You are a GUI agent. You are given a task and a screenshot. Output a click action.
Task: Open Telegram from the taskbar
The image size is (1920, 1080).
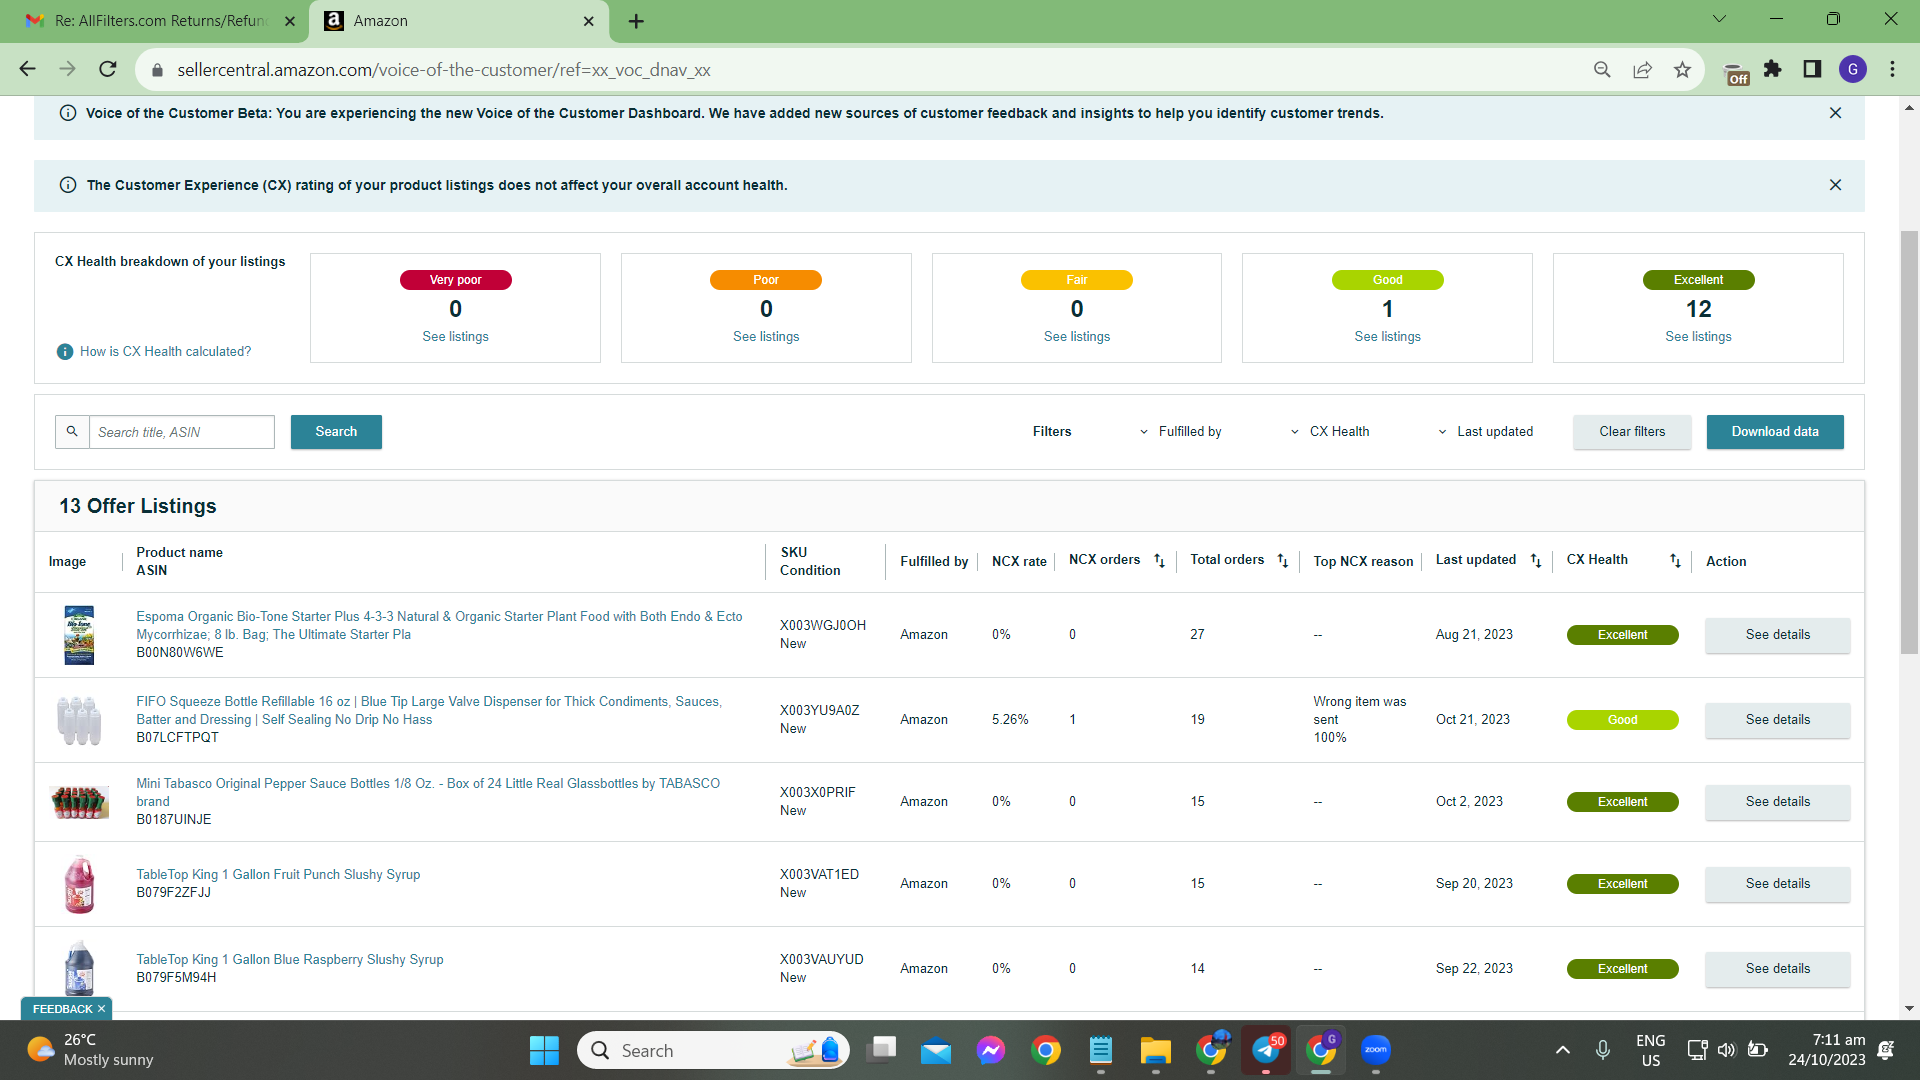[1266, 1050]
